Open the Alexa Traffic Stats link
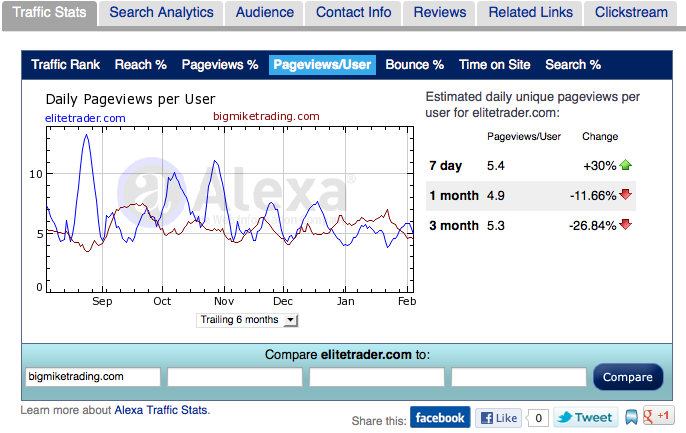Screen dimensions: 686x433 (x=161, y=410)
